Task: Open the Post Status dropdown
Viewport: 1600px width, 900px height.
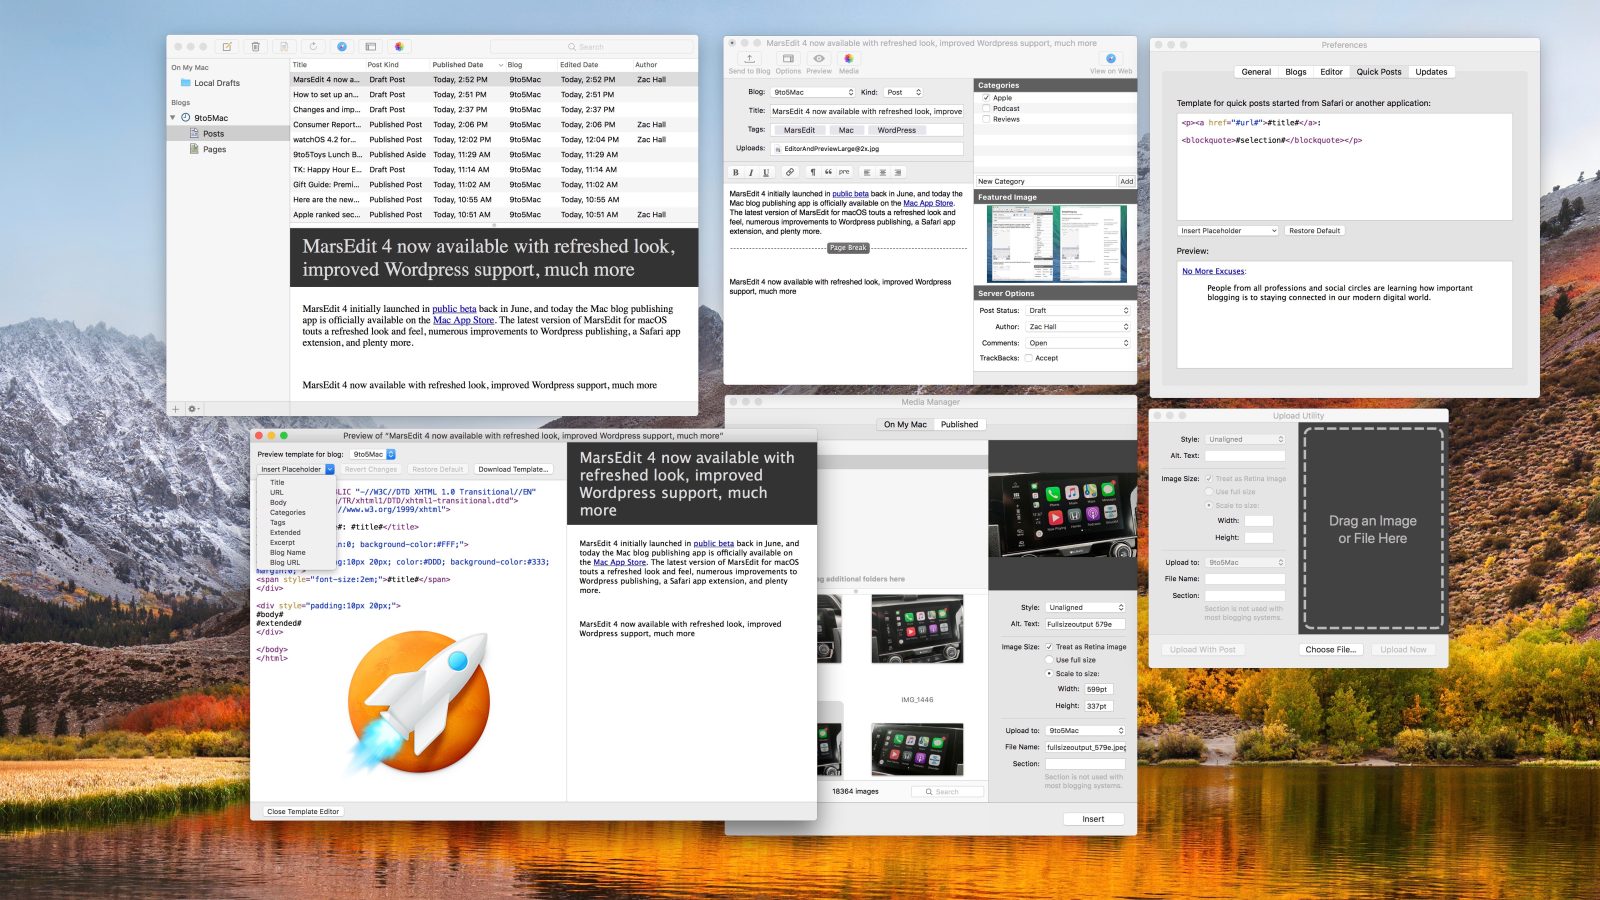Action: 1078,311
